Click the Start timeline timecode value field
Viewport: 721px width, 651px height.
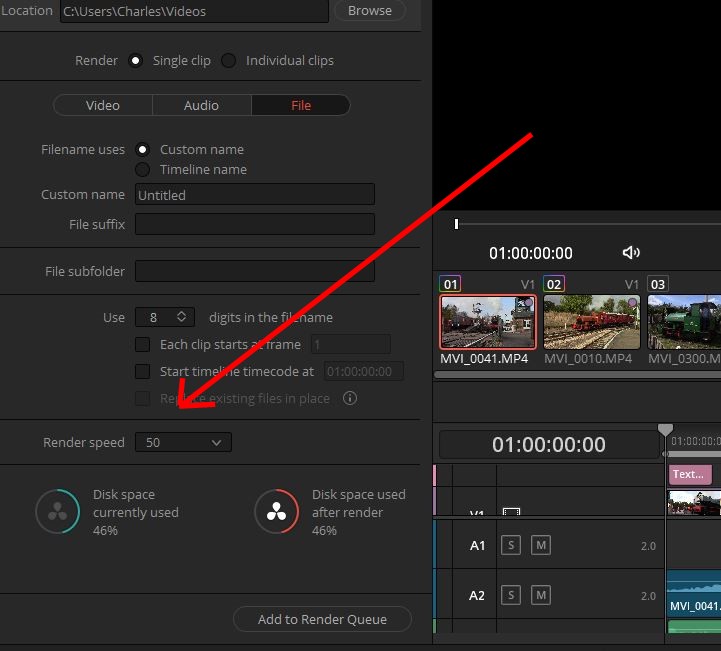(364, 371)
